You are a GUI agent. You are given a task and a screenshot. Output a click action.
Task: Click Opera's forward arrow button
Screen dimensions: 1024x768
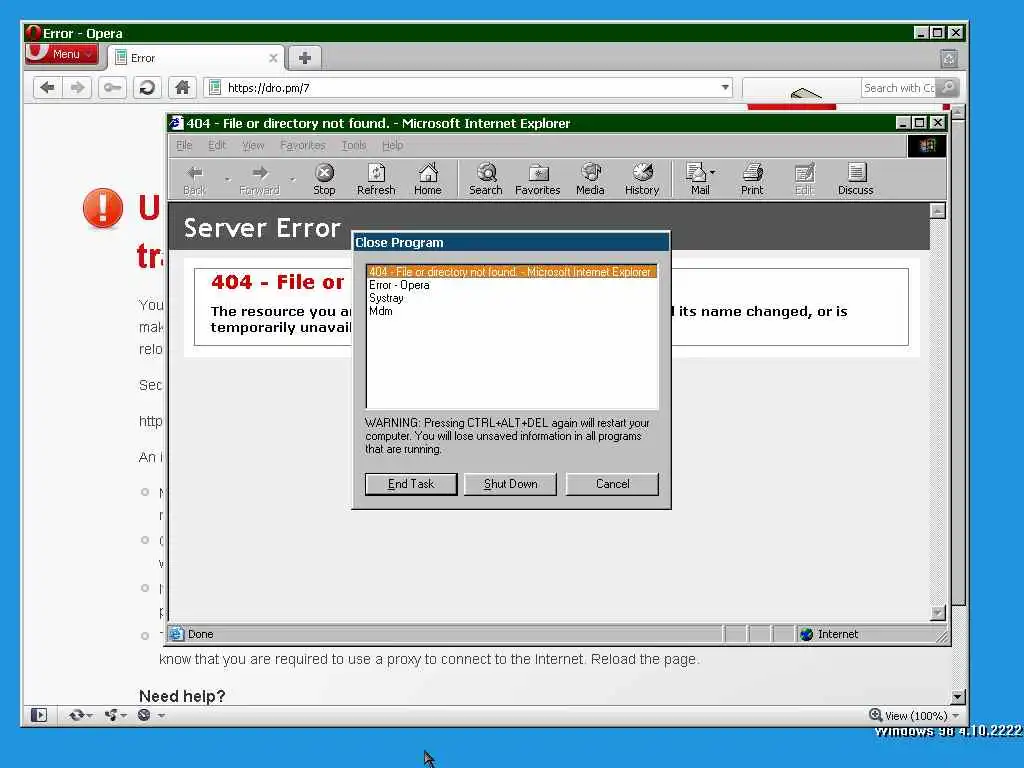(x=78, y=88)
